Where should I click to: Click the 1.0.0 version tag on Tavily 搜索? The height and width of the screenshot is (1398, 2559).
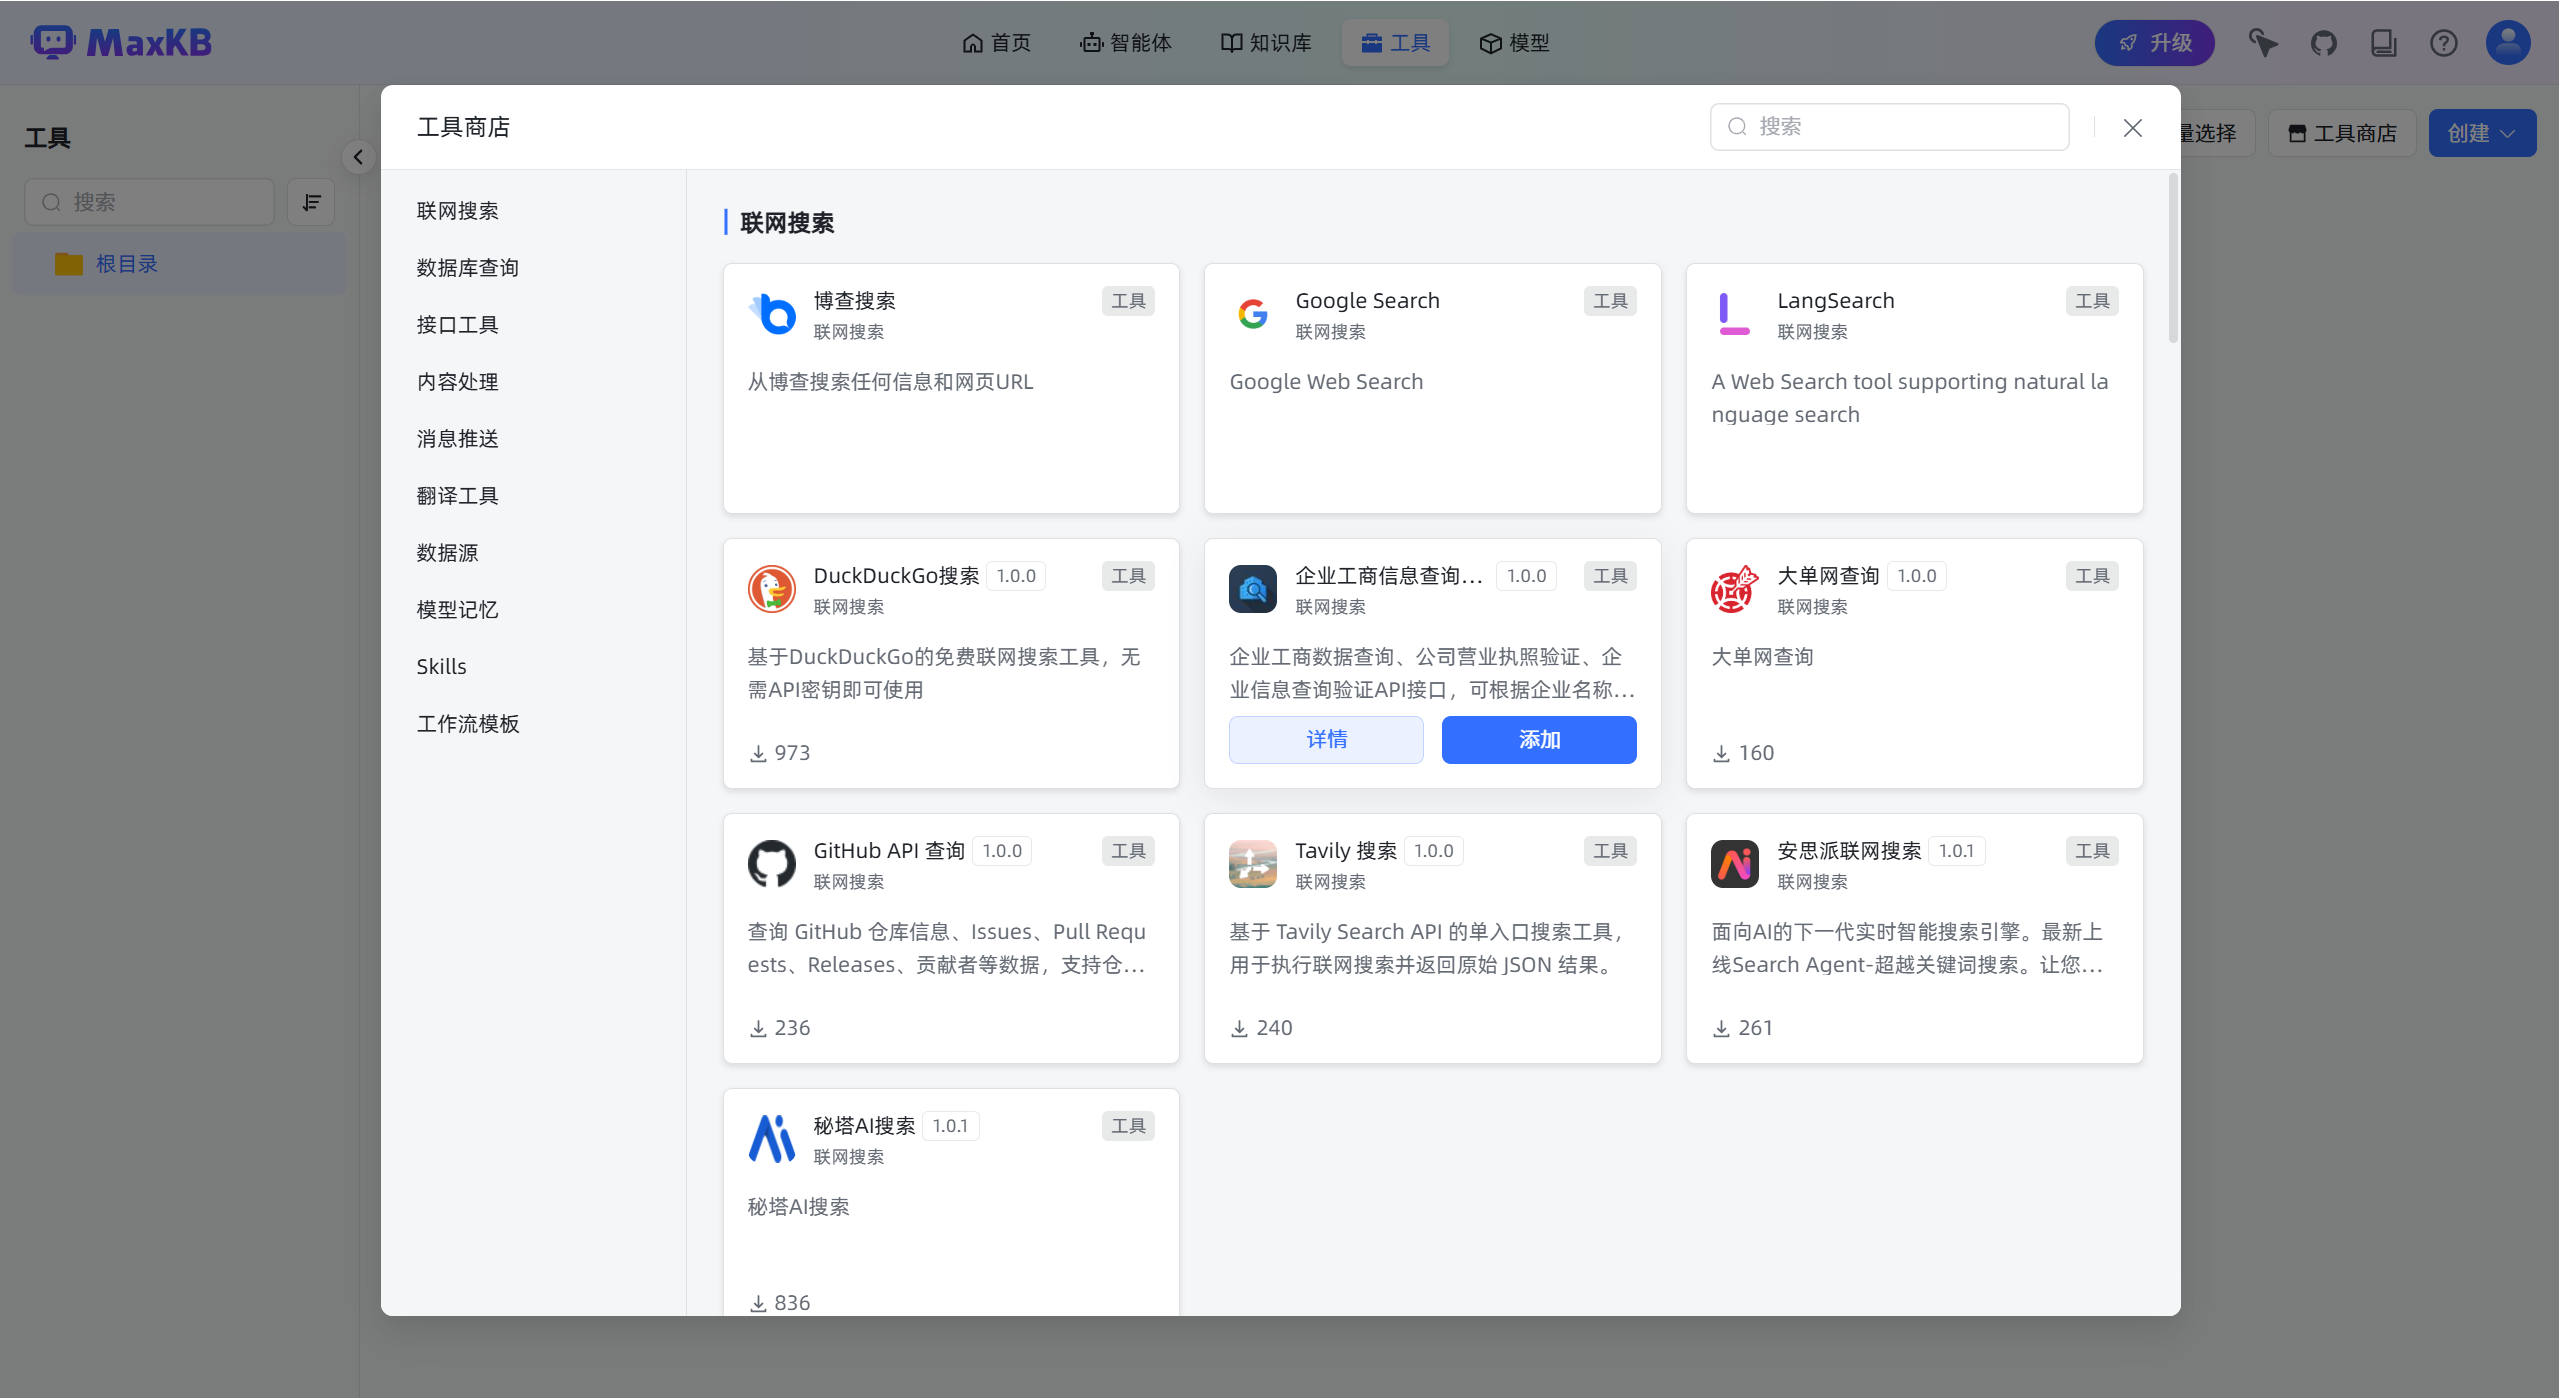point(1434,851)
